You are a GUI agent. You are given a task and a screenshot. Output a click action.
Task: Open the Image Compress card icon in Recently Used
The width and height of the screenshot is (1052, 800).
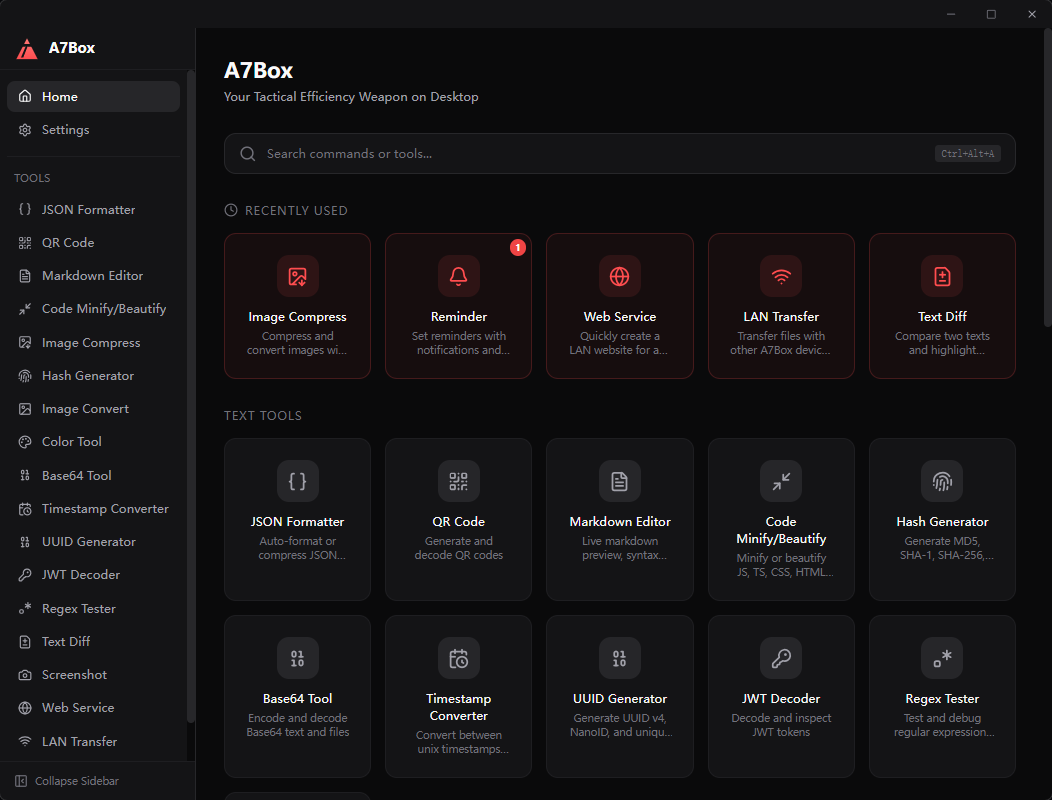pyautogui.click(x=297, y=276)
